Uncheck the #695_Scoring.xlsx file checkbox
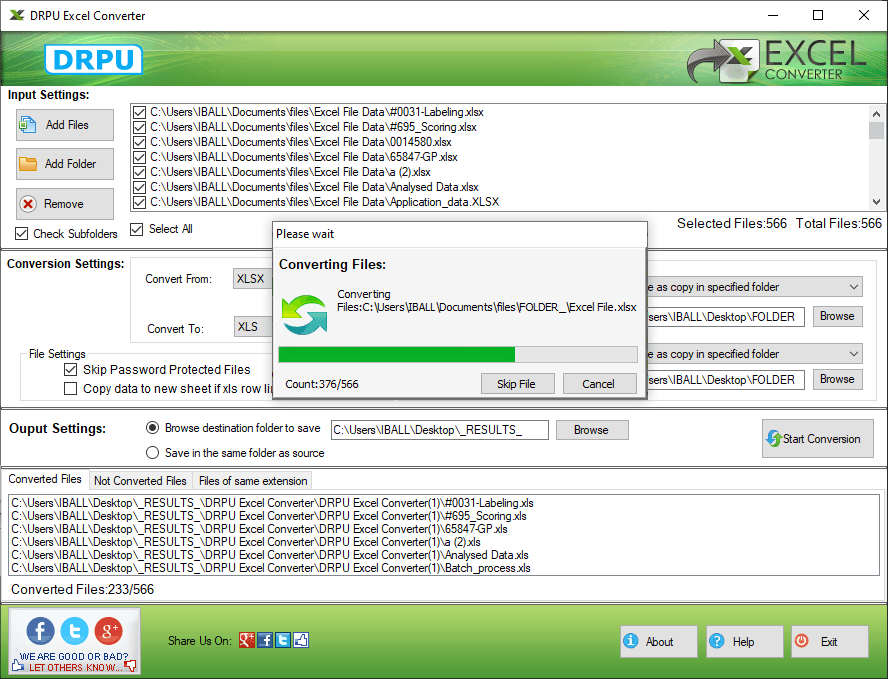 [x=139, y=127]
